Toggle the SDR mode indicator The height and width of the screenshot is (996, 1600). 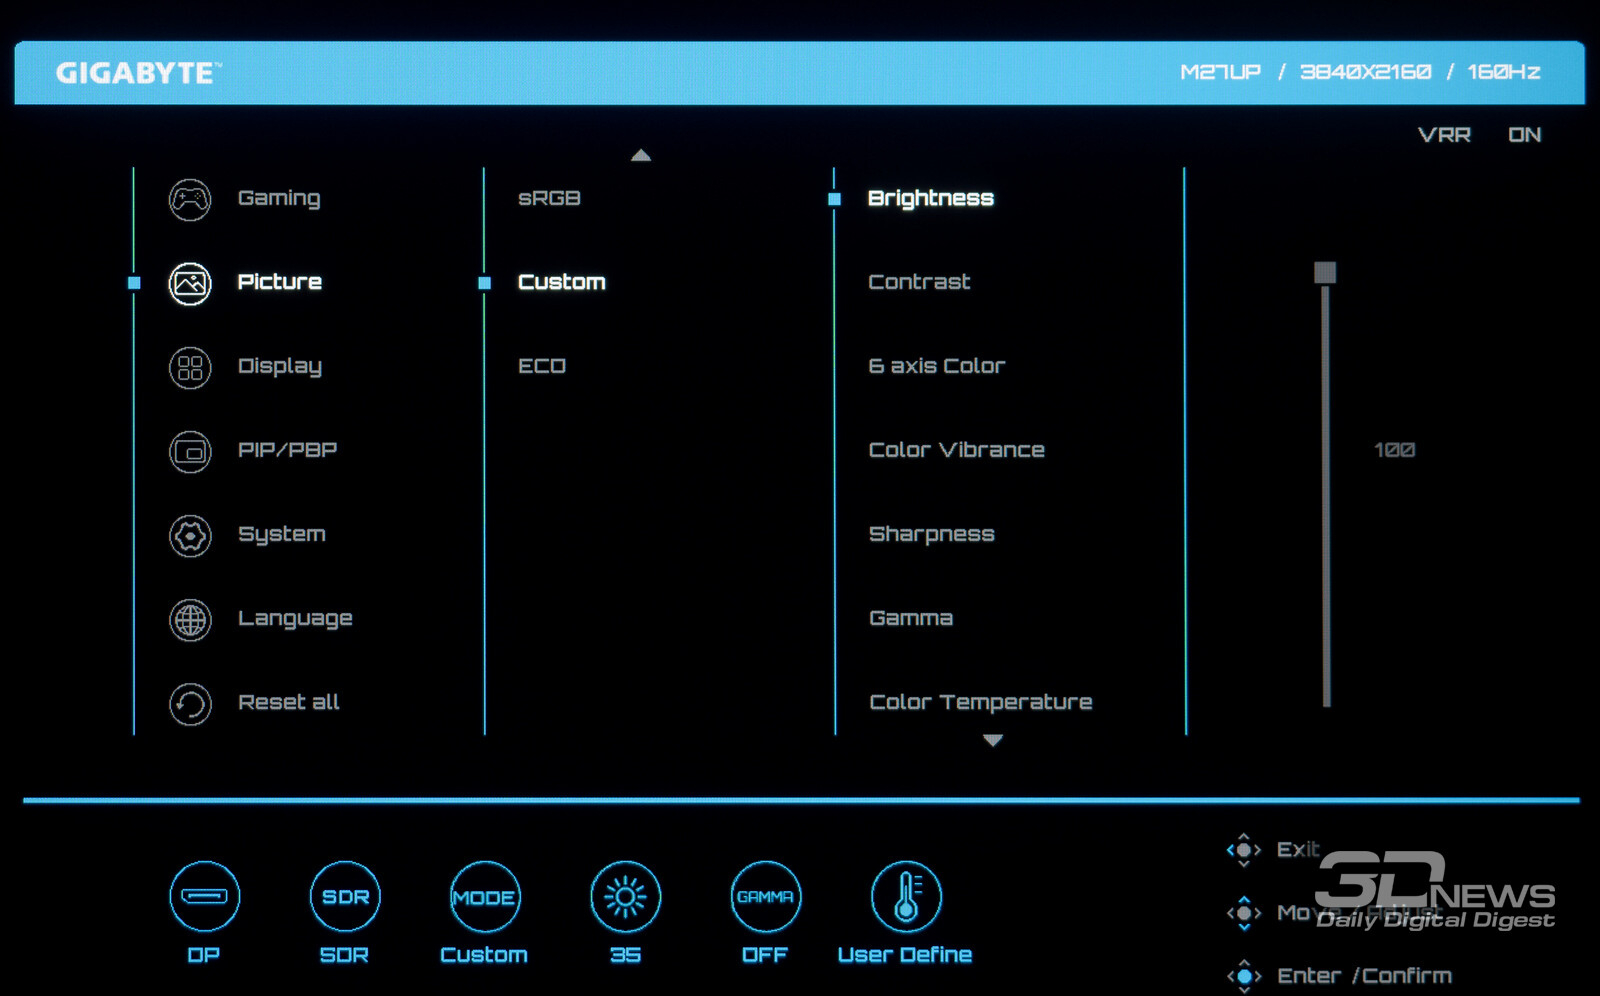(x=345, y=896)
